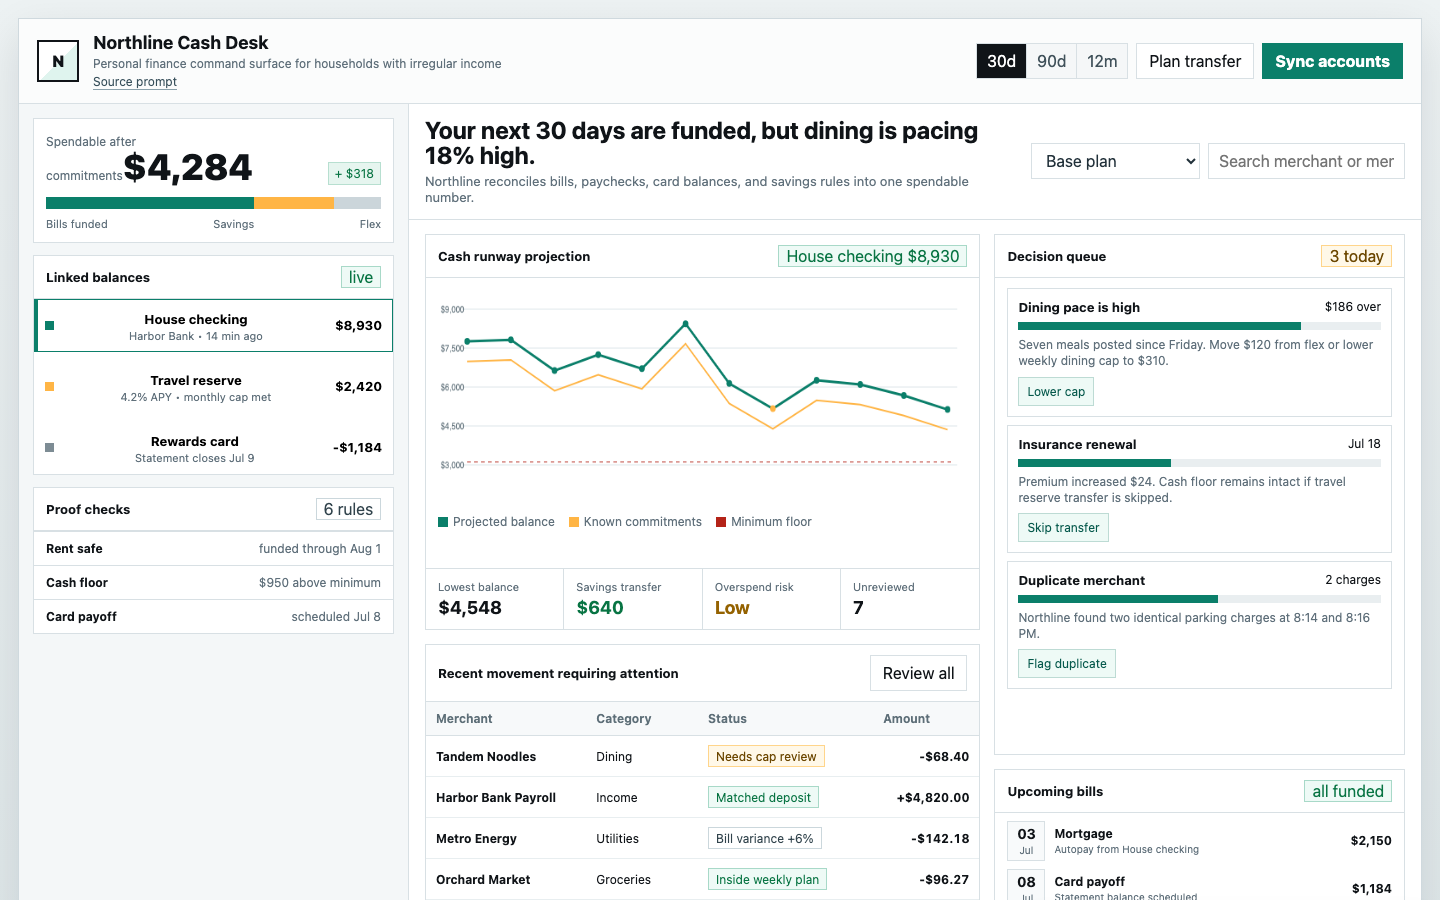Open the Tandem Noodles transaction

click(x=702, y=756)
